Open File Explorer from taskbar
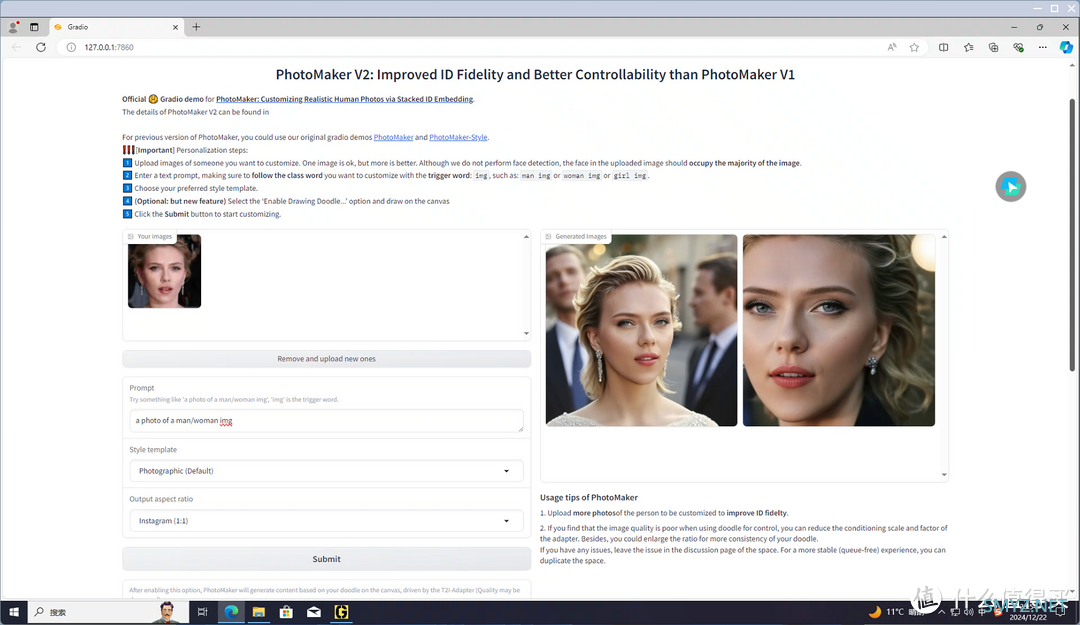Screen dimensions: 1080x625 (x=259, y=612)
